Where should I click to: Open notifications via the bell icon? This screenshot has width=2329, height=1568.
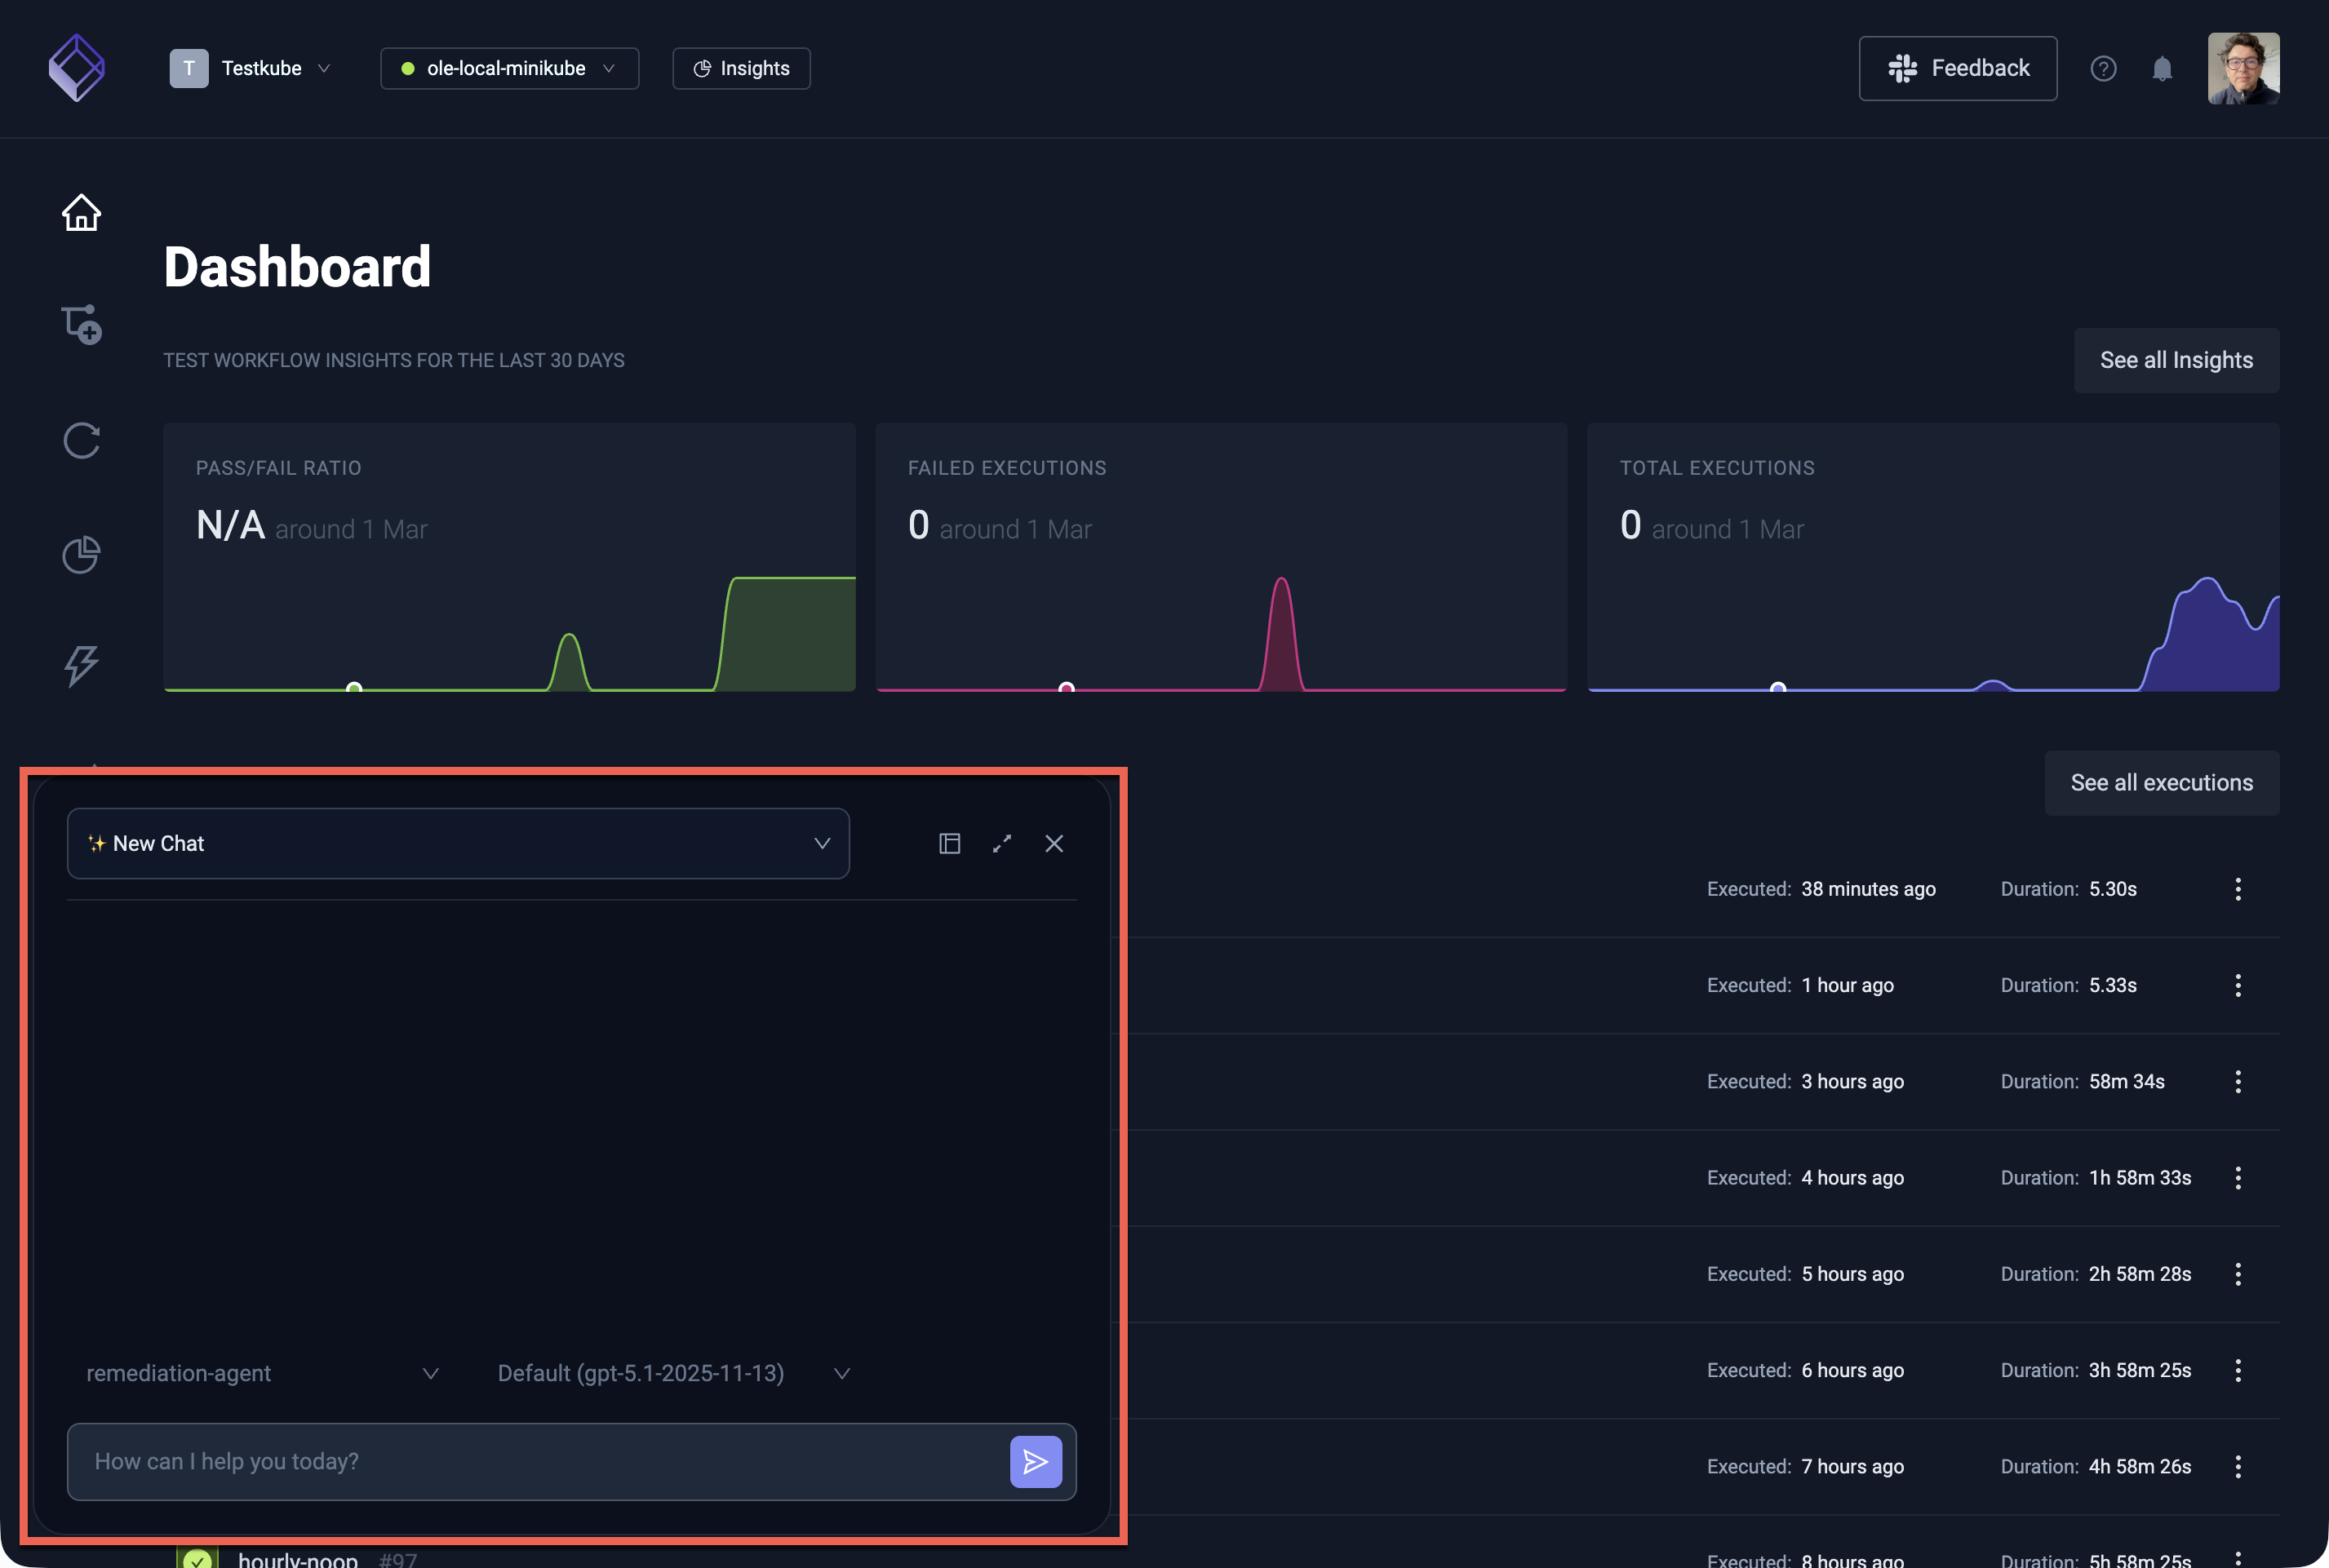2163,68
